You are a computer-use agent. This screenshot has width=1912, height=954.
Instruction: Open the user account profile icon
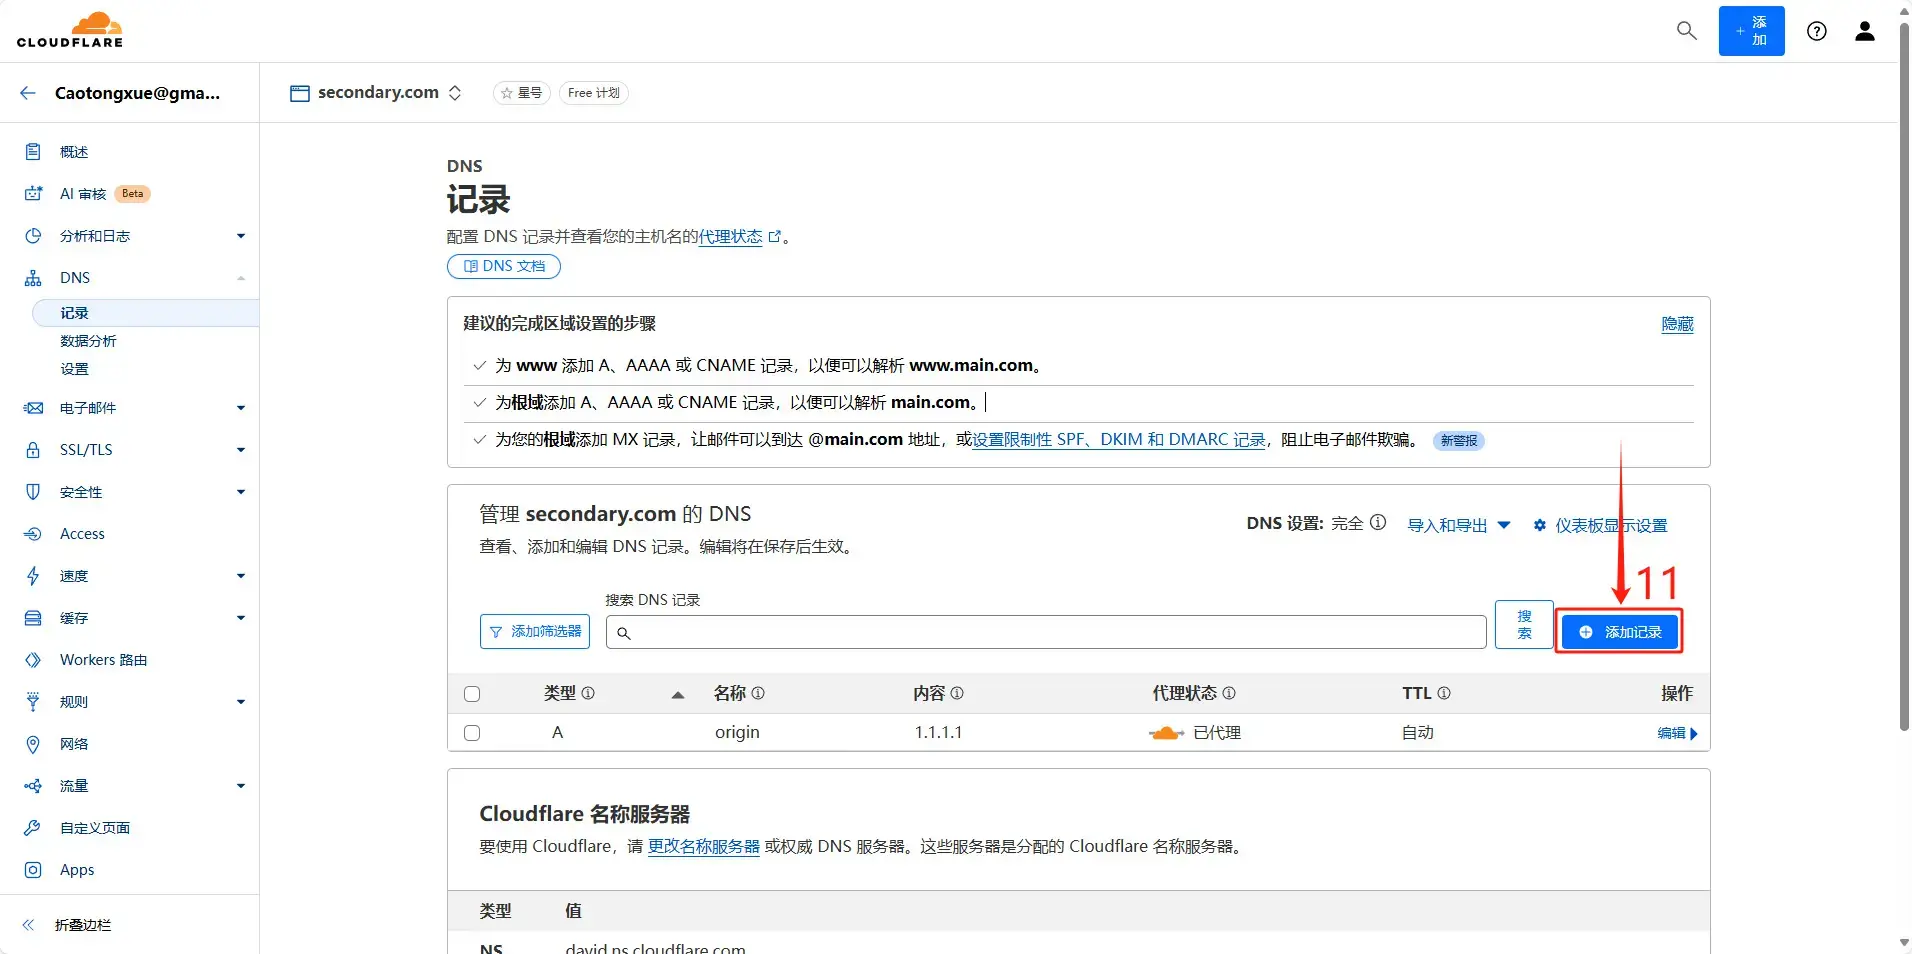tap(1864, 31)
